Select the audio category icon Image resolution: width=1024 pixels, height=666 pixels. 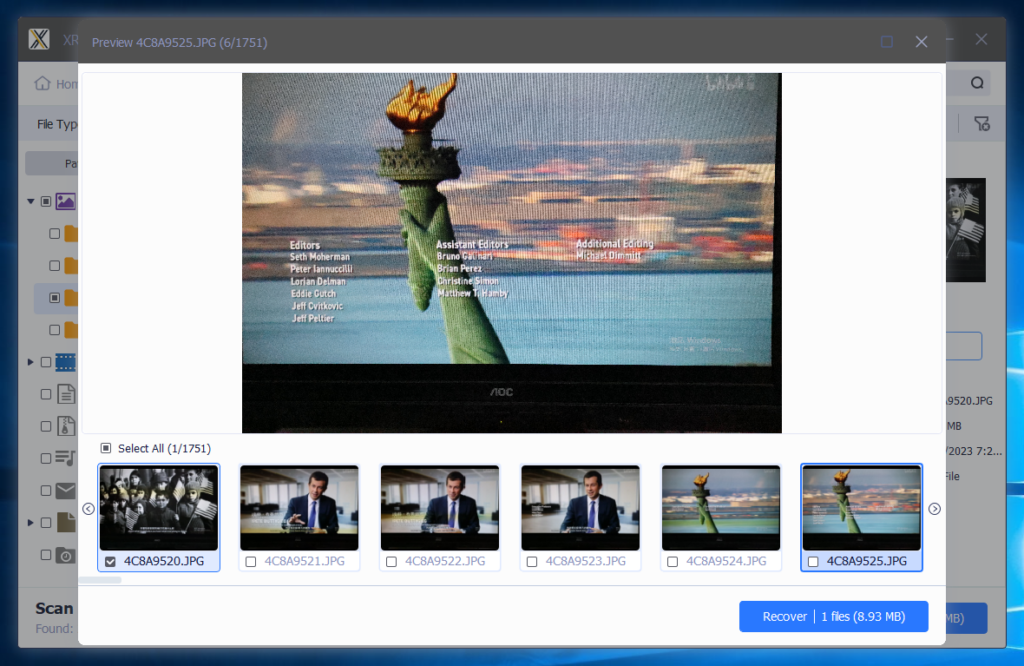(x=65, y=458)
